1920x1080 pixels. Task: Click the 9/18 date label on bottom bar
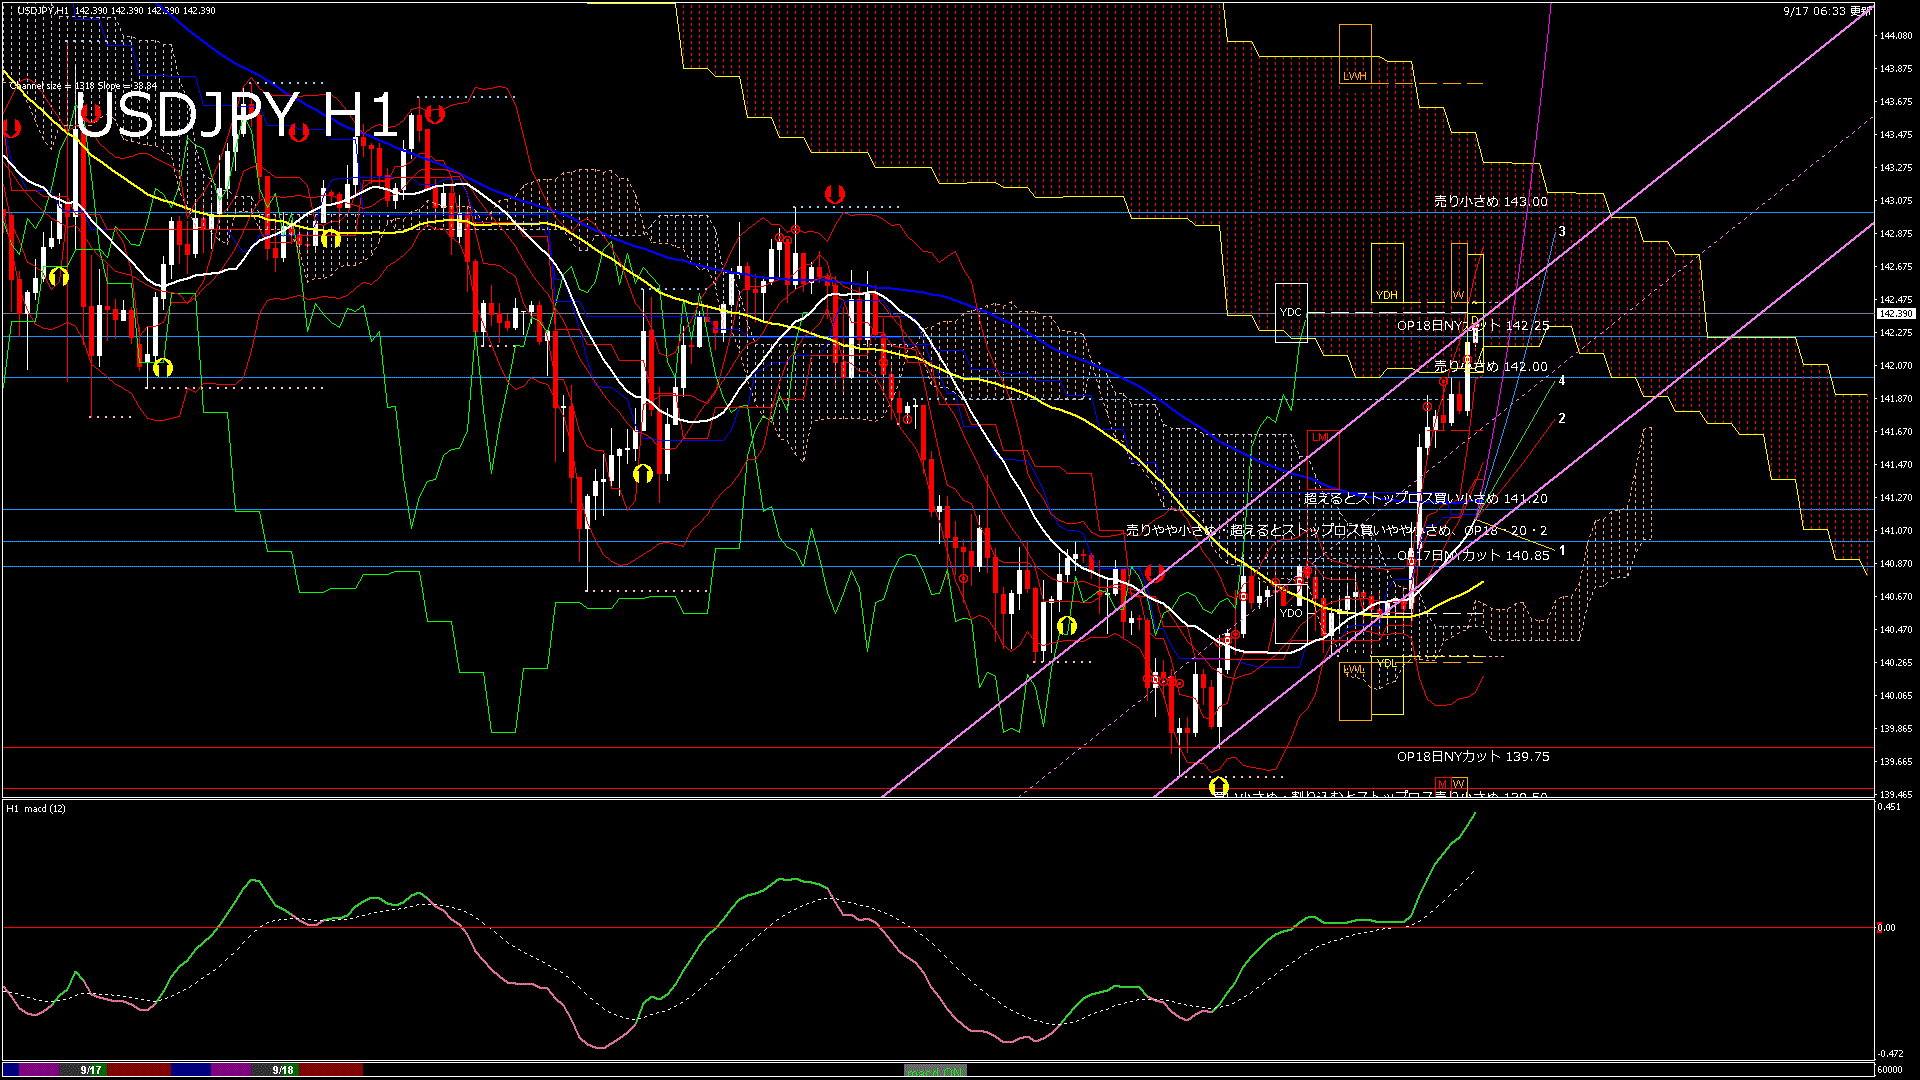click(x=283, y=1070)
